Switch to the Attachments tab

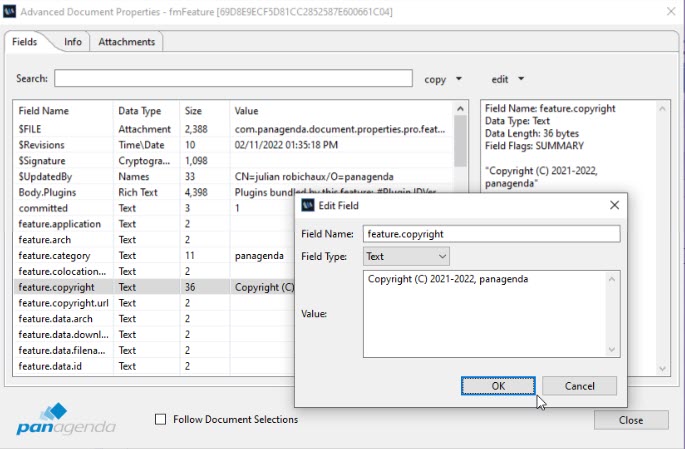click(126, 42)
